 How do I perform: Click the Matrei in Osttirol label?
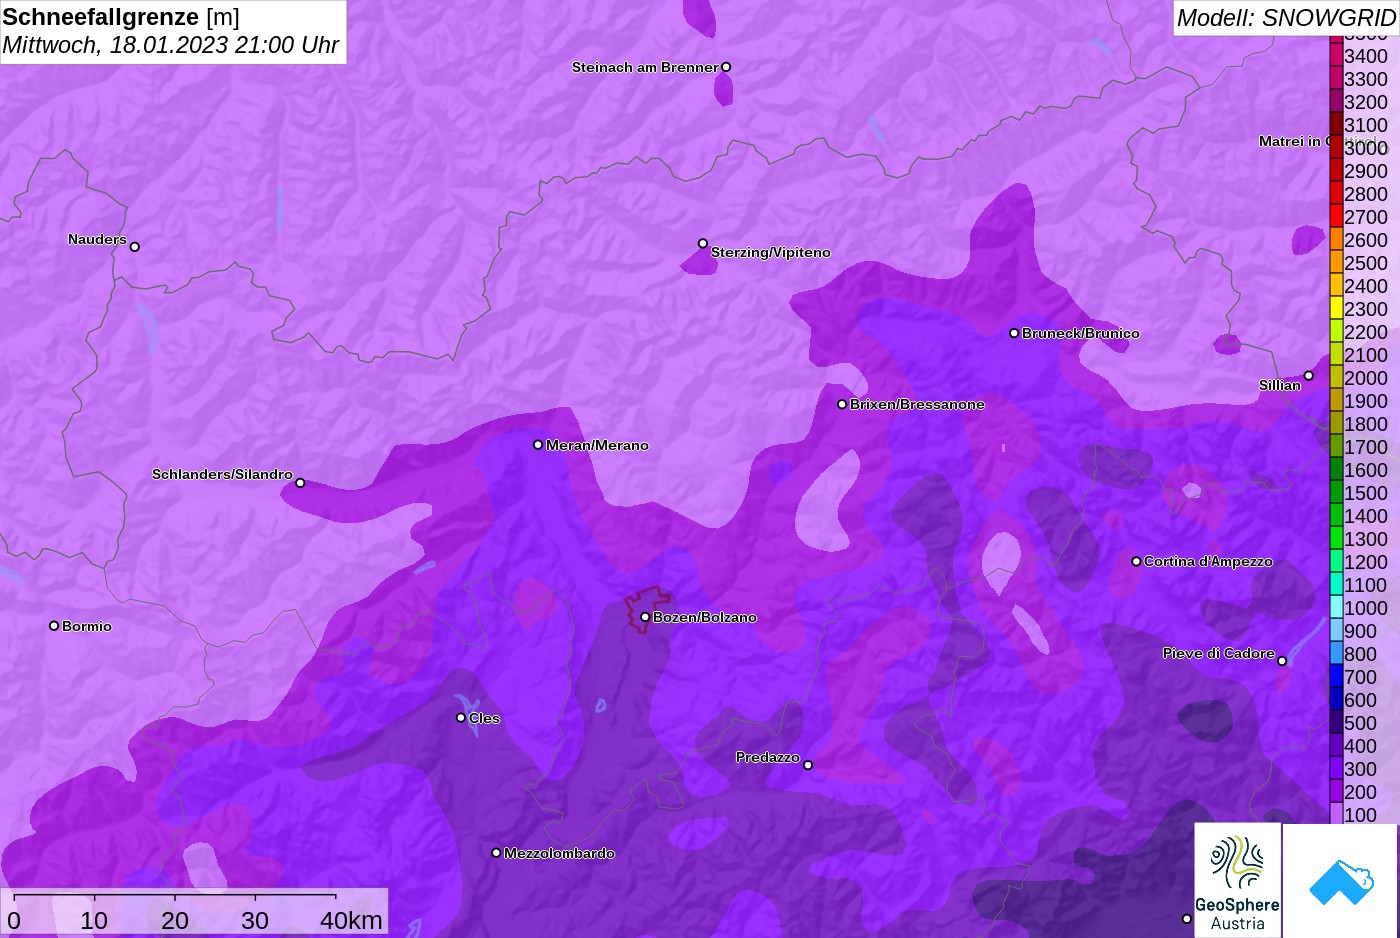click(x=1322, y=141)
